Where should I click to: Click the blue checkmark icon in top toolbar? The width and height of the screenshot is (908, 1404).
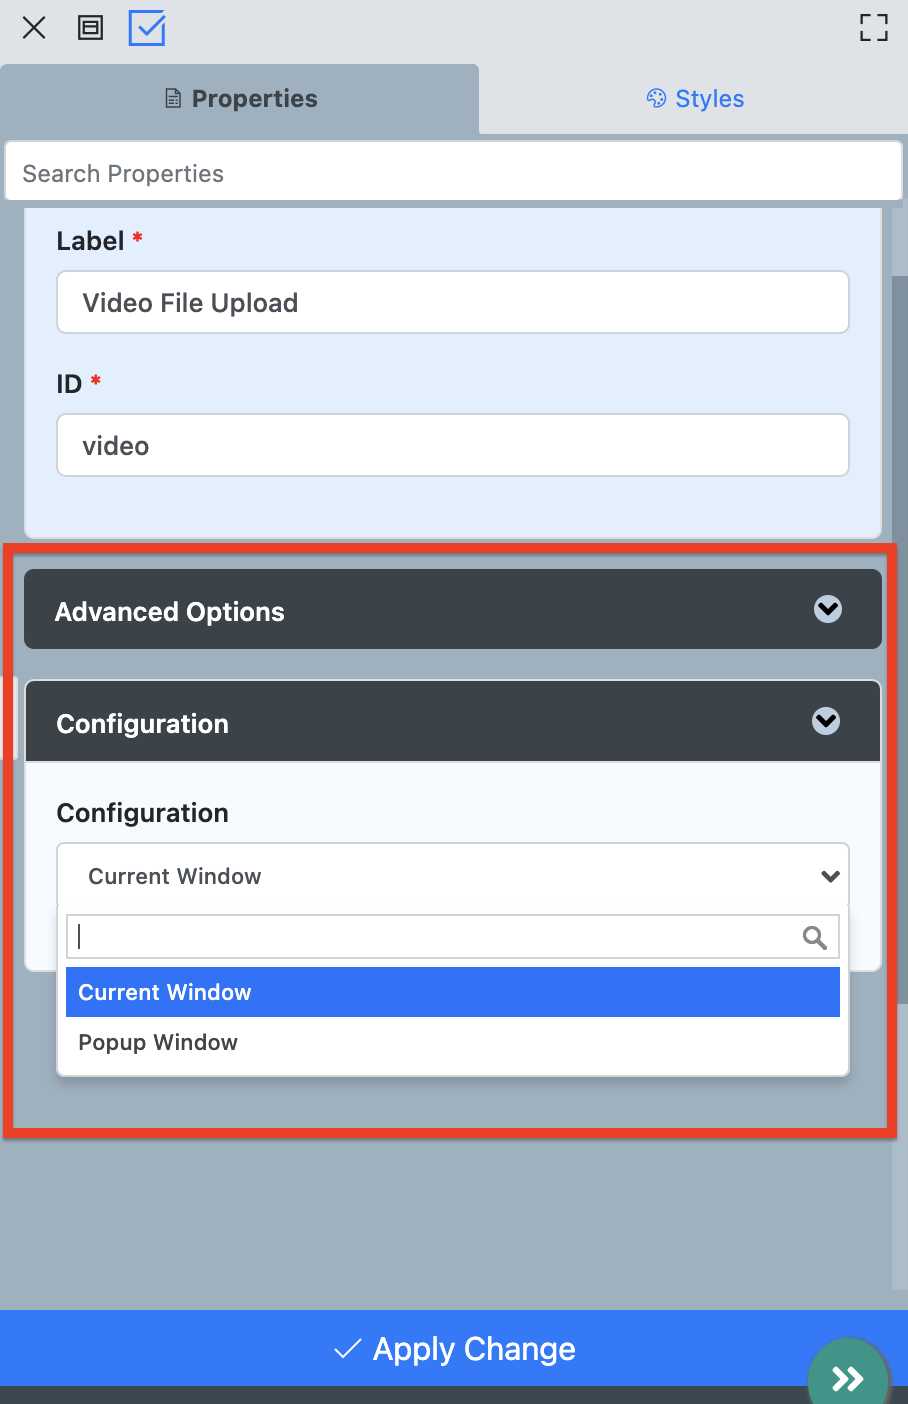point(147,28)
